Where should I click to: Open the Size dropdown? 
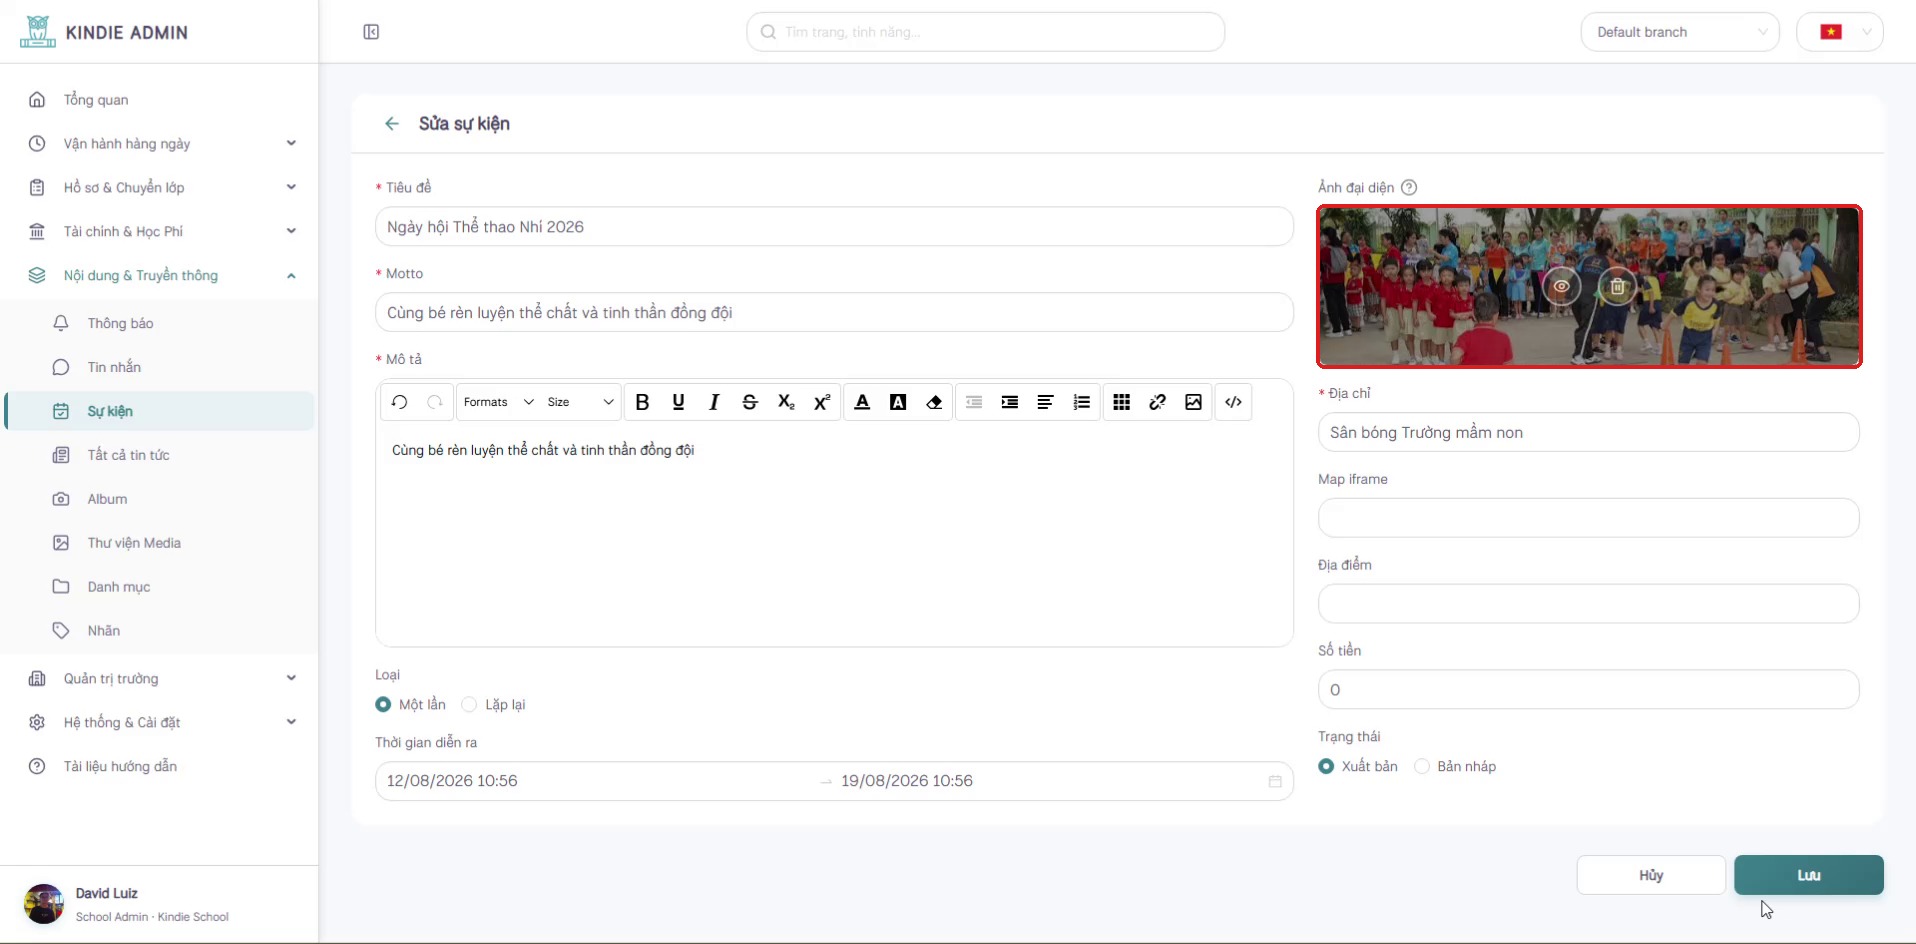pos(581,402)
